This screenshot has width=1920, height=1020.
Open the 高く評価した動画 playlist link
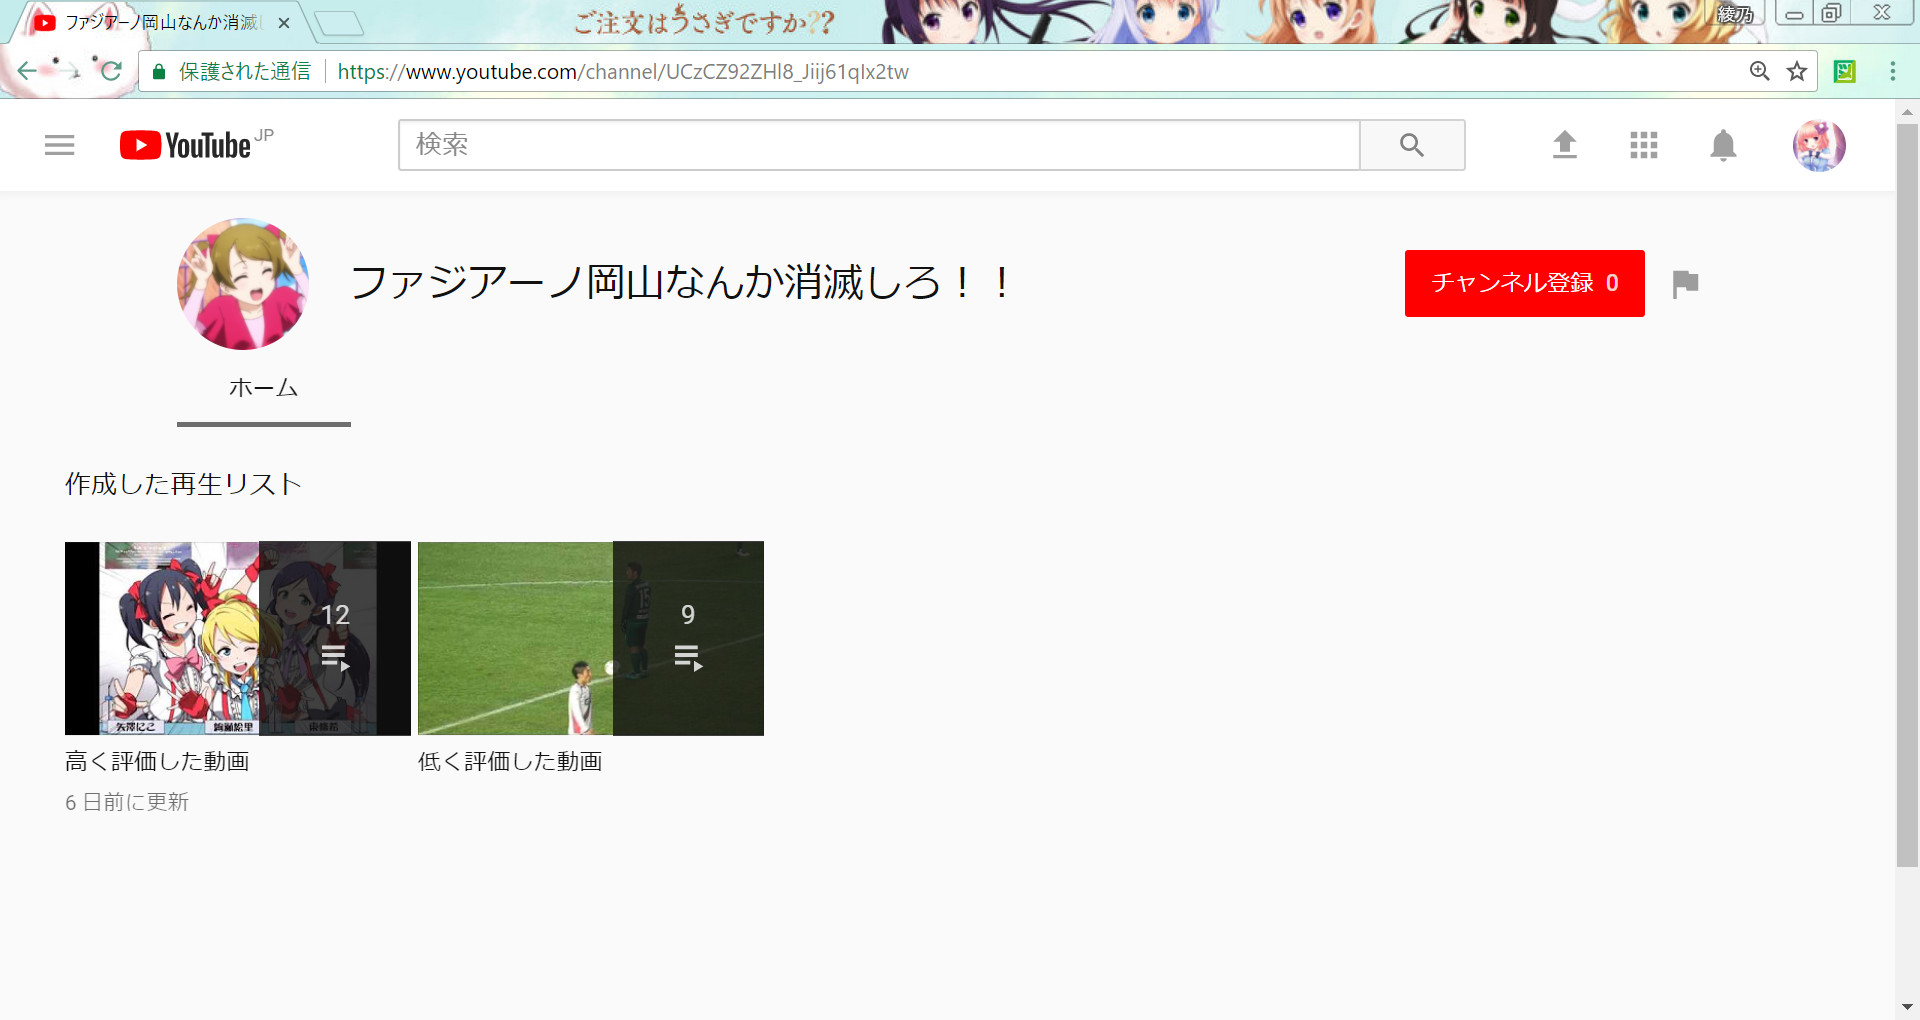tap(157, 762)
